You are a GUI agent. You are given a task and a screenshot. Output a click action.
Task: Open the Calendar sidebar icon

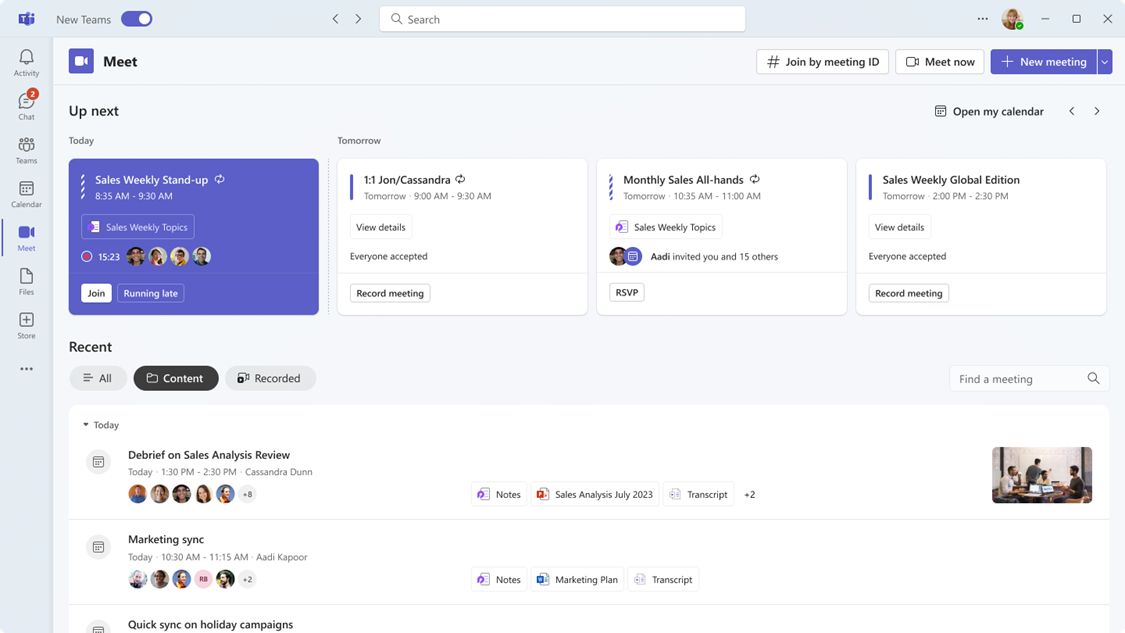tap(26, 193)
